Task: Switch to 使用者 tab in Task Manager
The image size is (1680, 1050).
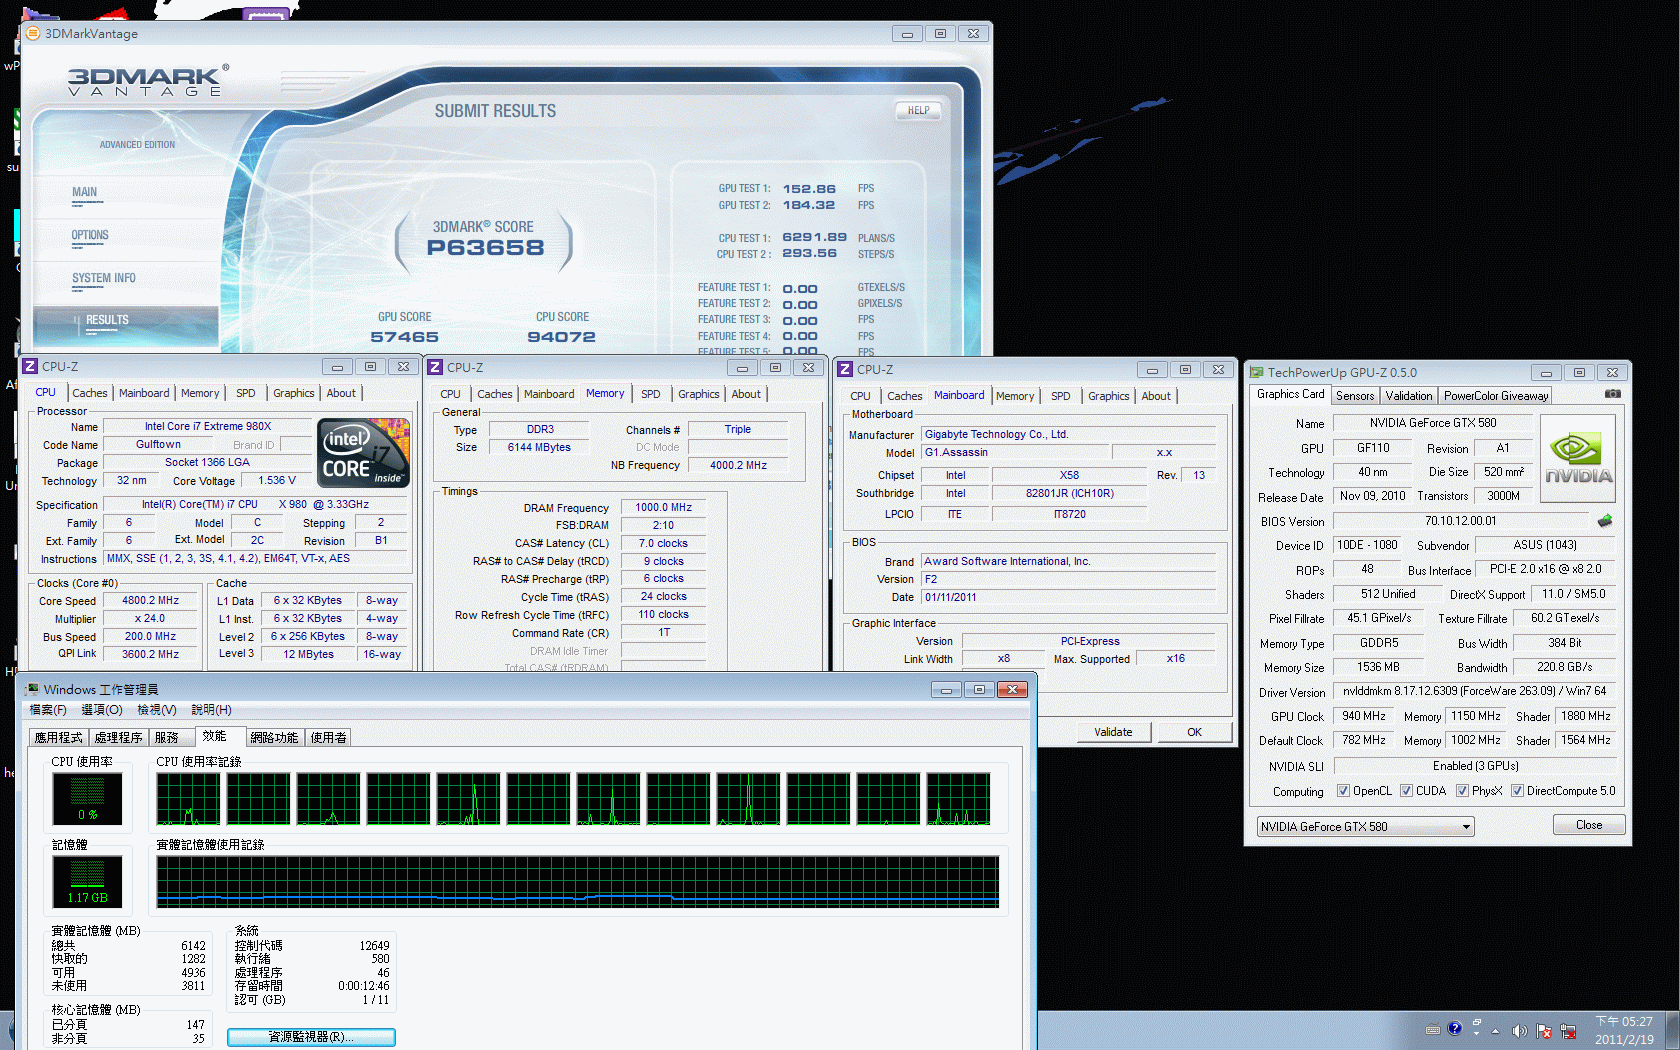Action: [329, 738]
